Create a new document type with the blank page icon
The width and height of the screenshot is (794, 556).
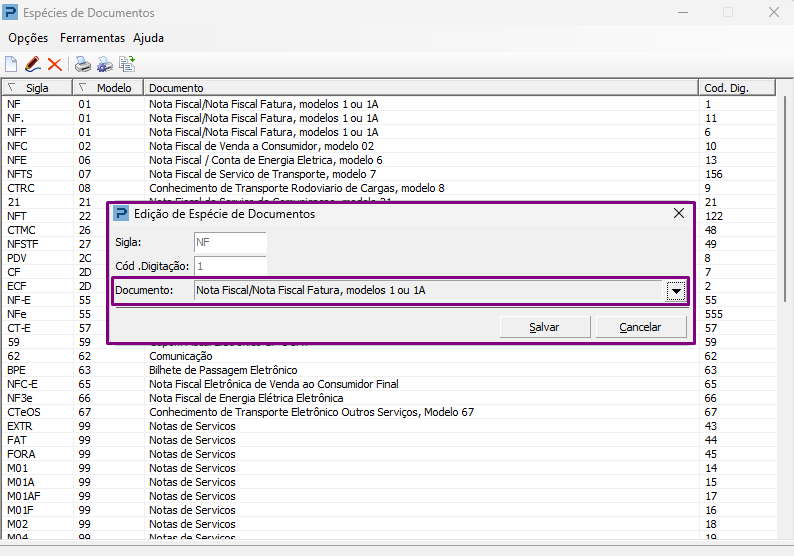[11, 64]
